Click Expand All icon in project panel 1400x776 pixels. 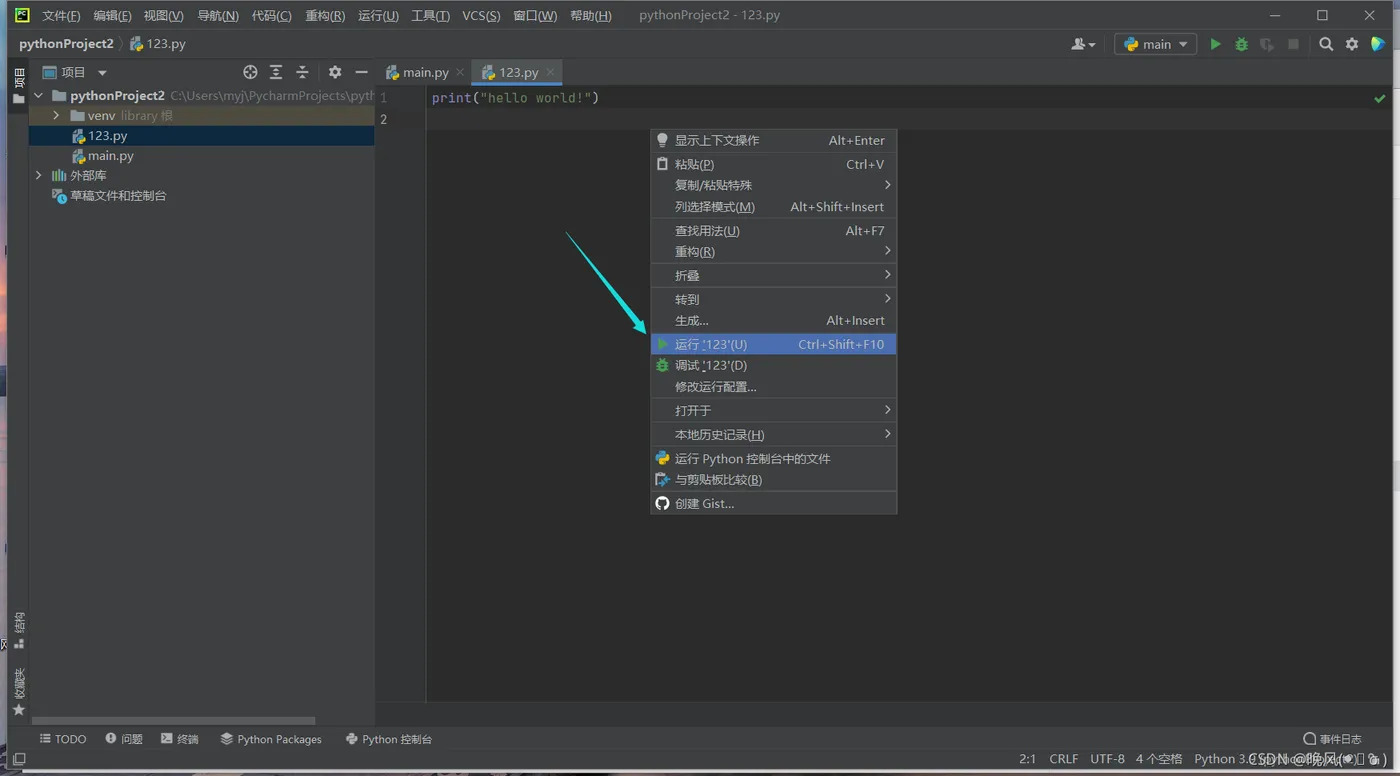276,72
